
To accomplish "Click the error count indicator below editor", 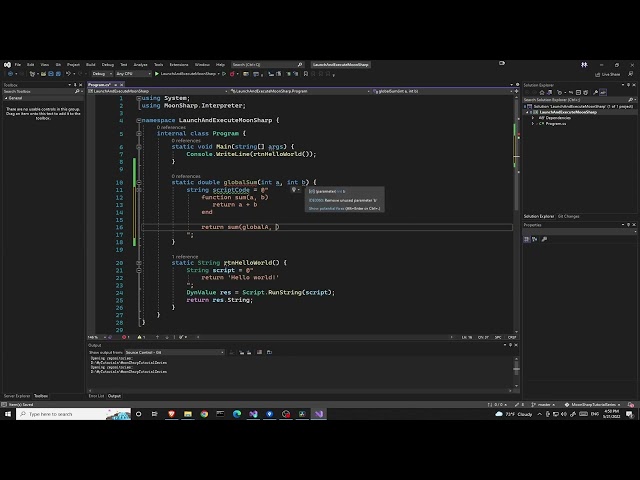I will click(126, 337).
